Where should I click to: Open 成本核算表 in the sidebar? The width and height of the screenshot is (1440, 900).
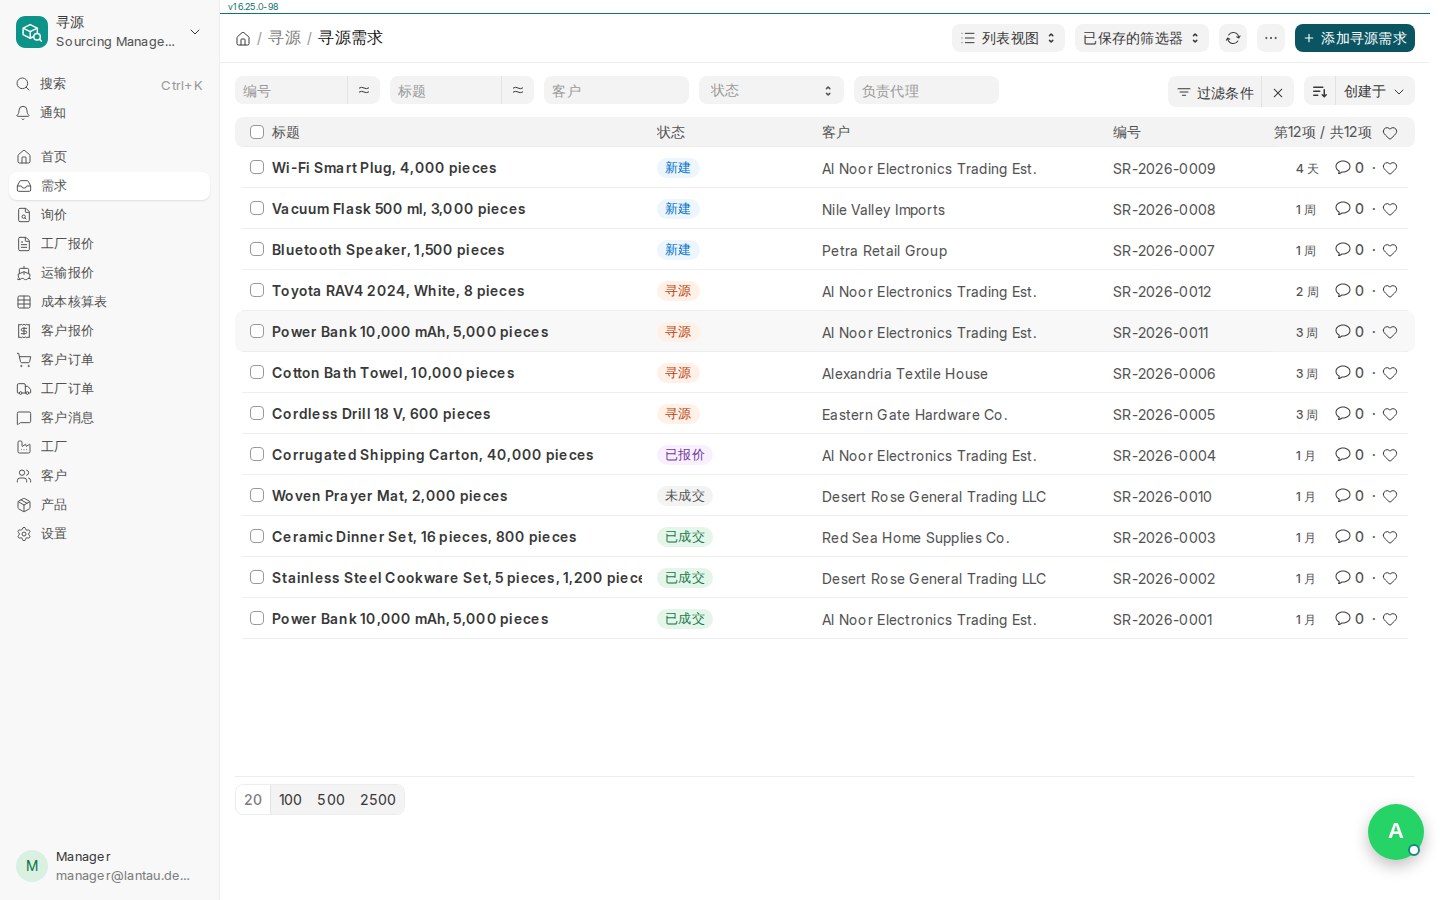pyautogui.click(x=109, y=302)
